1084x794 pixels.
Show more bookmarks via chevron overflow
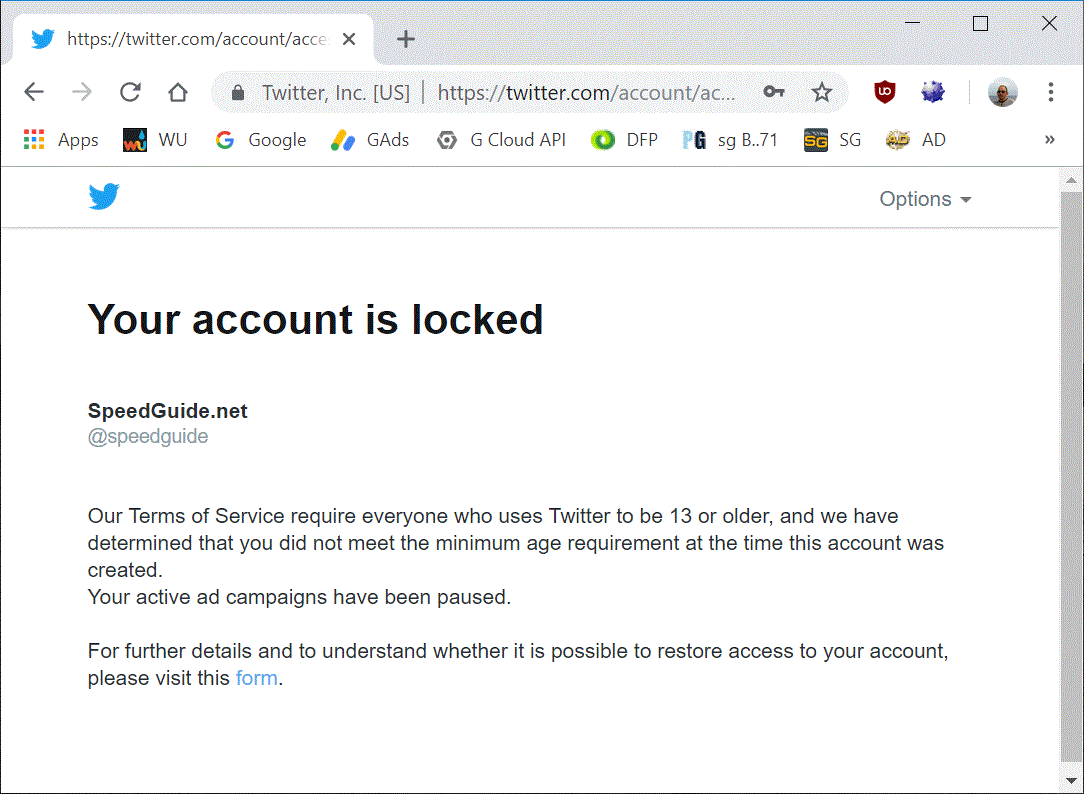tap(1049, 140)
